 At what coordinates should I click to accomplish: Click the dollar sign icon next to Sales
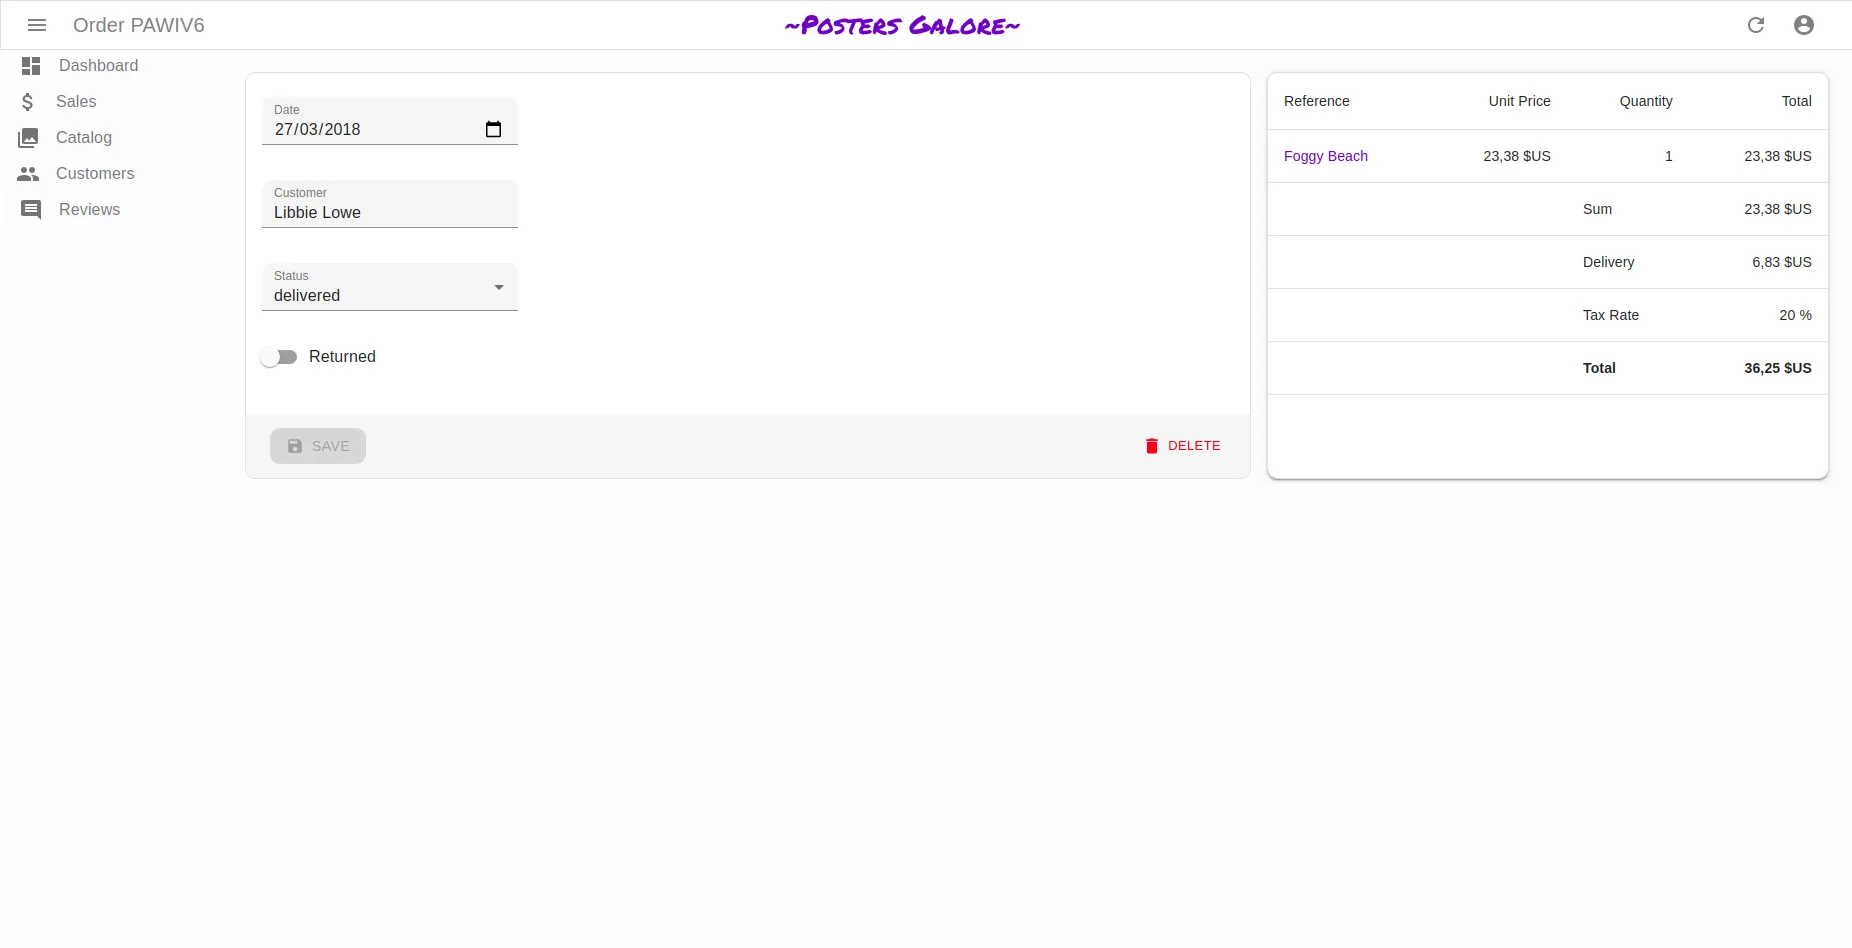[30, 102]
